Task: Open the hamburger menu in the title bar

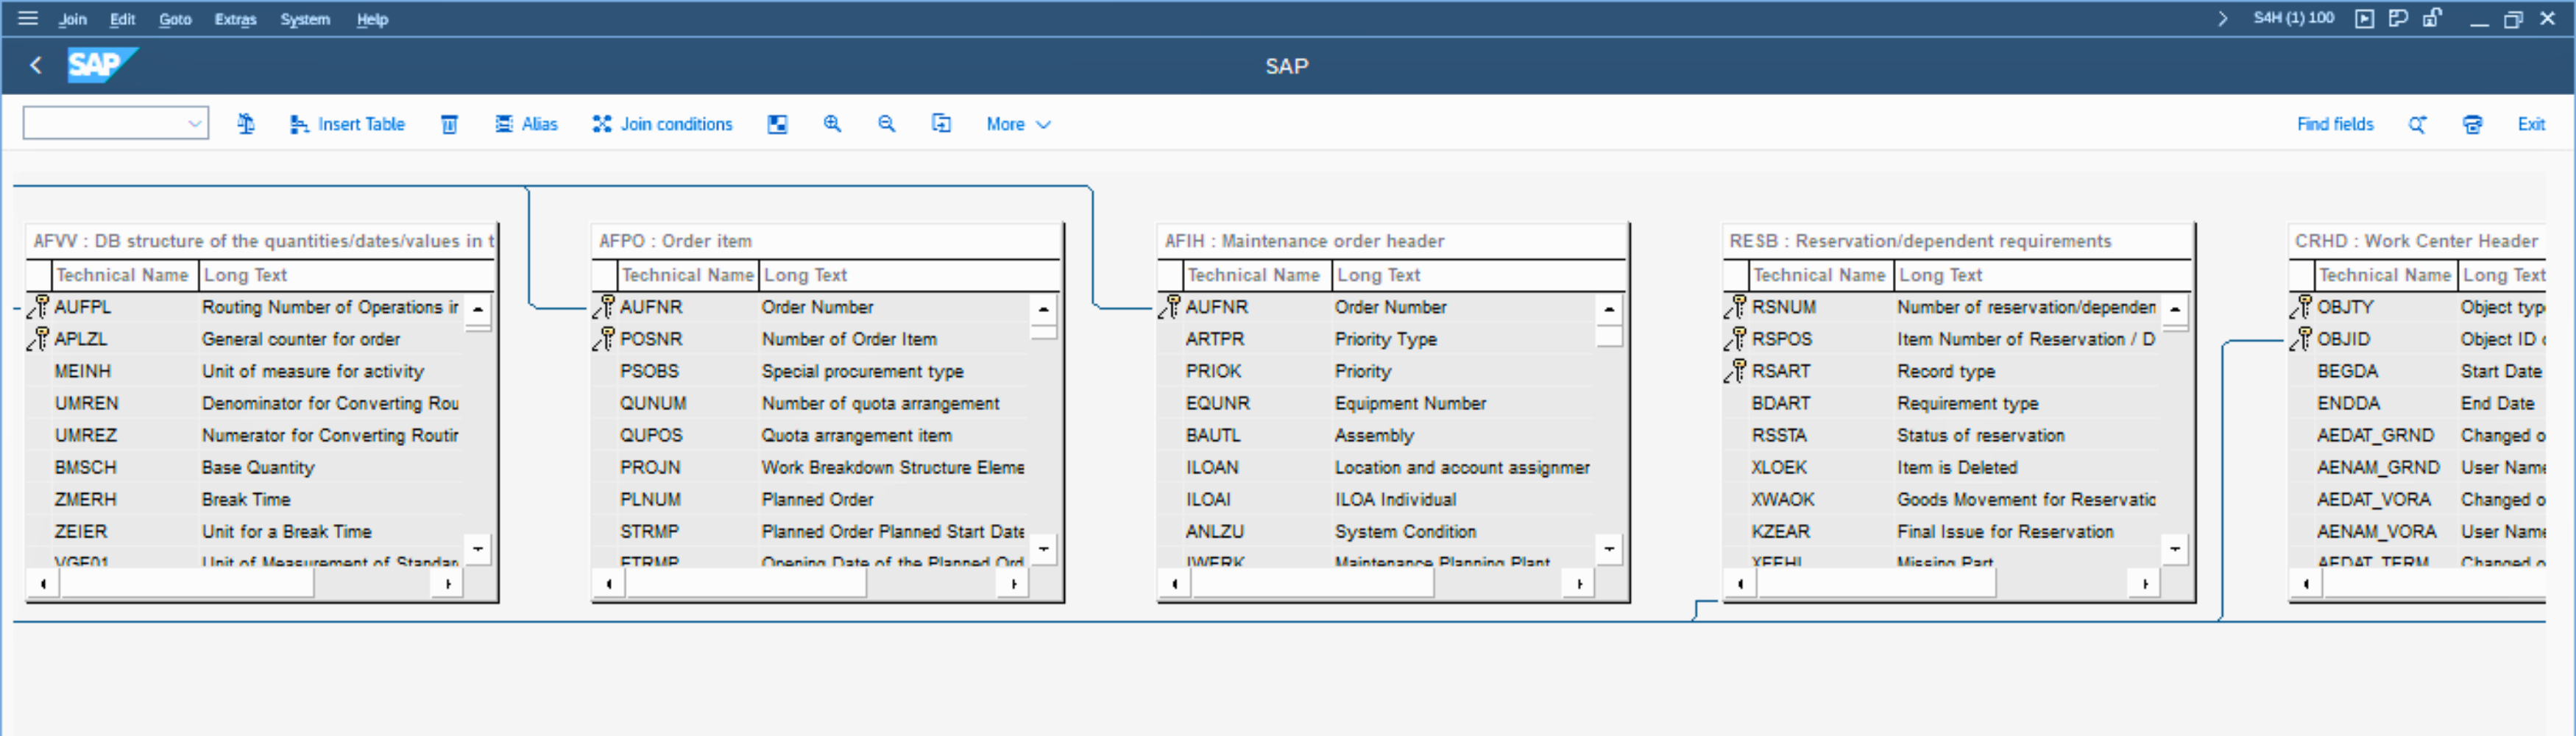Action: pyautogui.click(x=28, y=18)
